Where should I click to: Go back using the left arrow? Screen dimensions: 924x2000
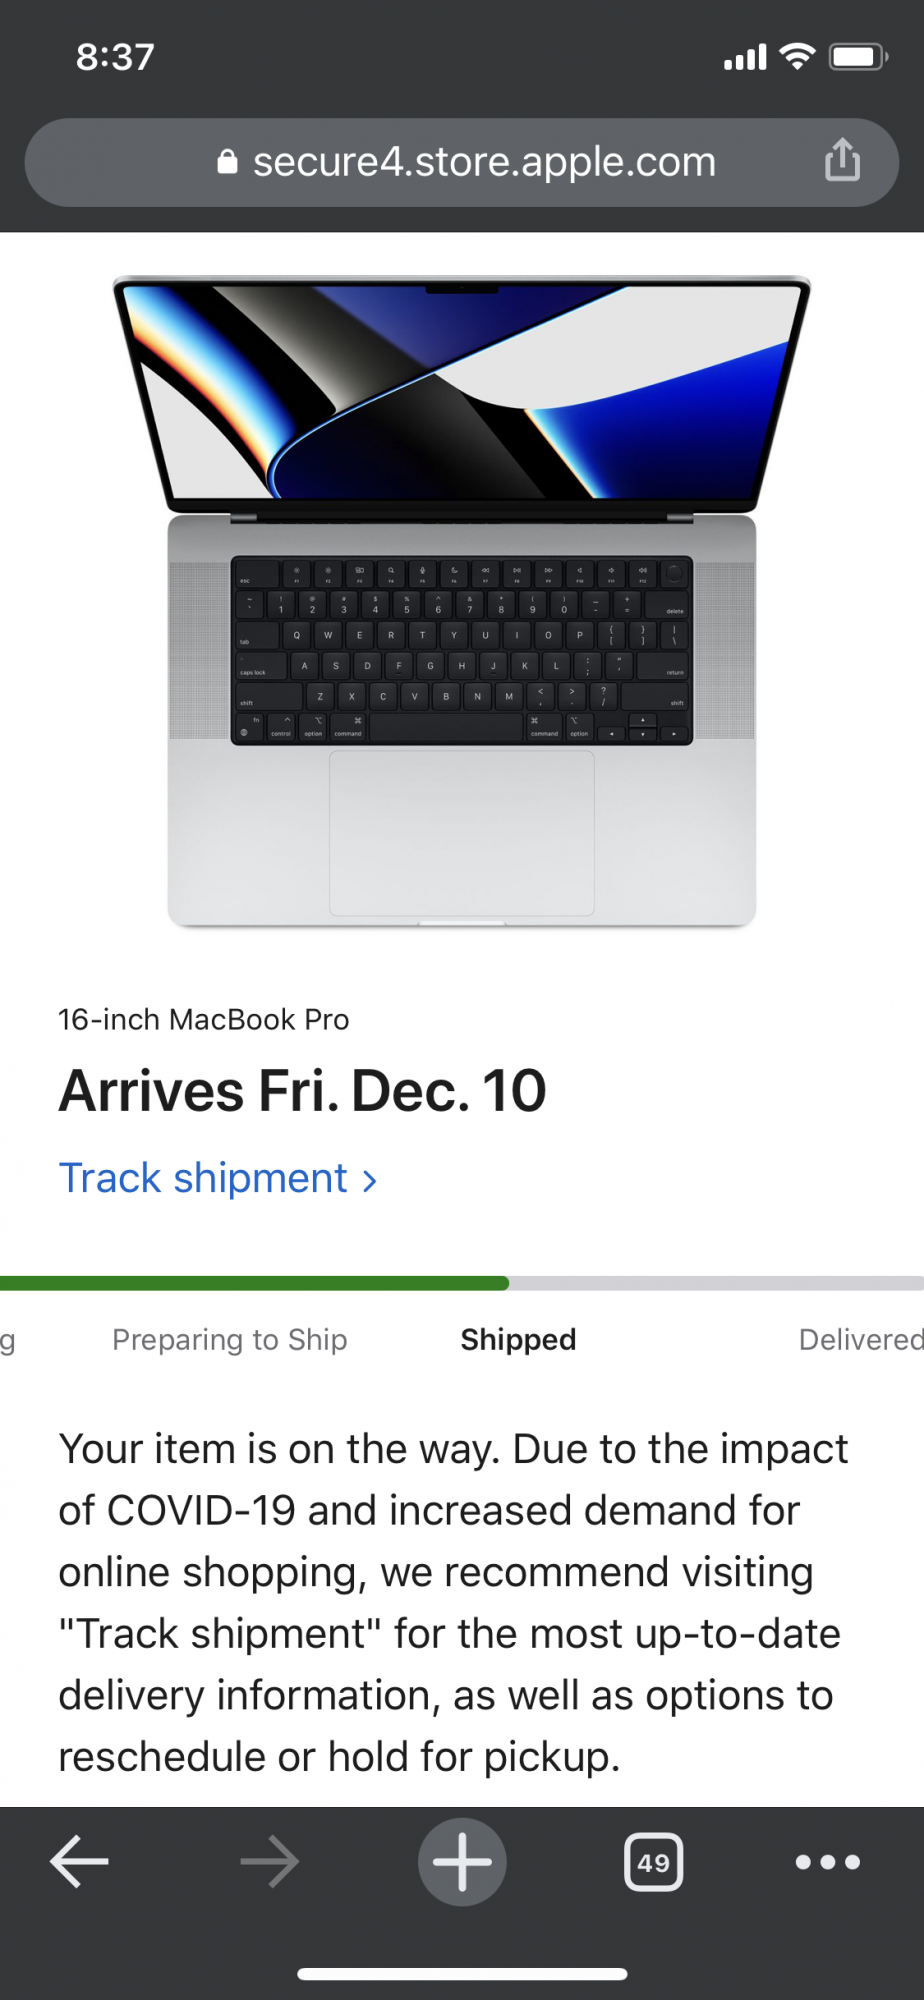79,1861
